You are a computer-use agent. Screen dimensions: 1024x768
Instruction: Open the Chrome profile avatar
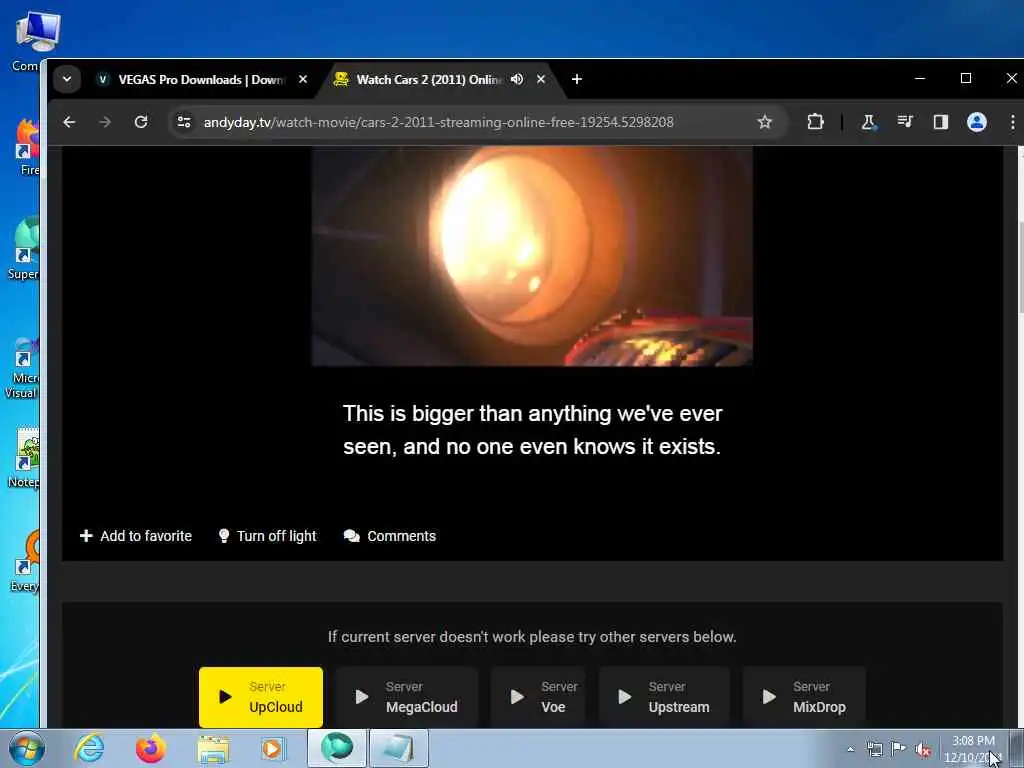tap(977, 122)
